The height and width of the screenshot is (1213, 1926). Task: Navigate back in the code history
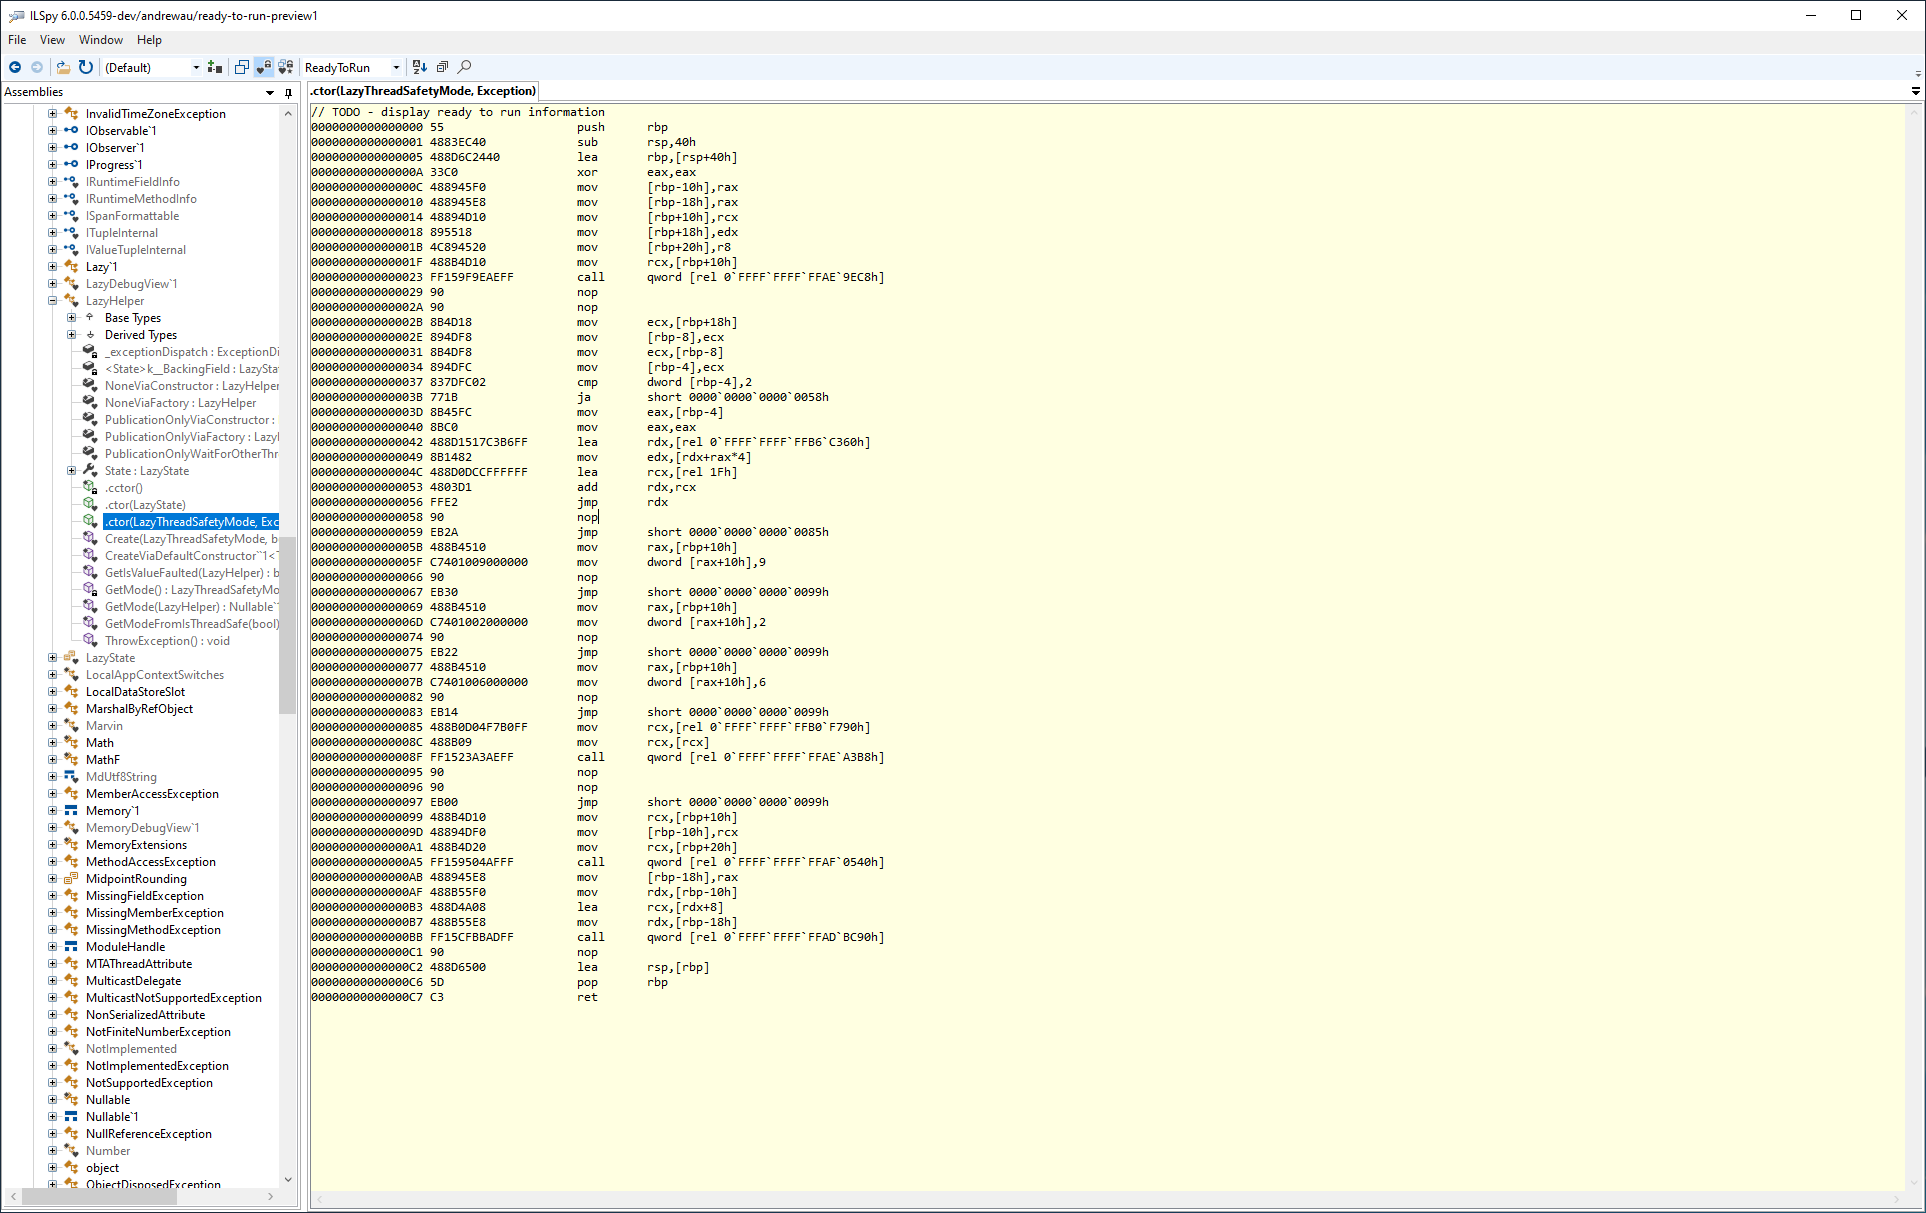coord(15,67)
